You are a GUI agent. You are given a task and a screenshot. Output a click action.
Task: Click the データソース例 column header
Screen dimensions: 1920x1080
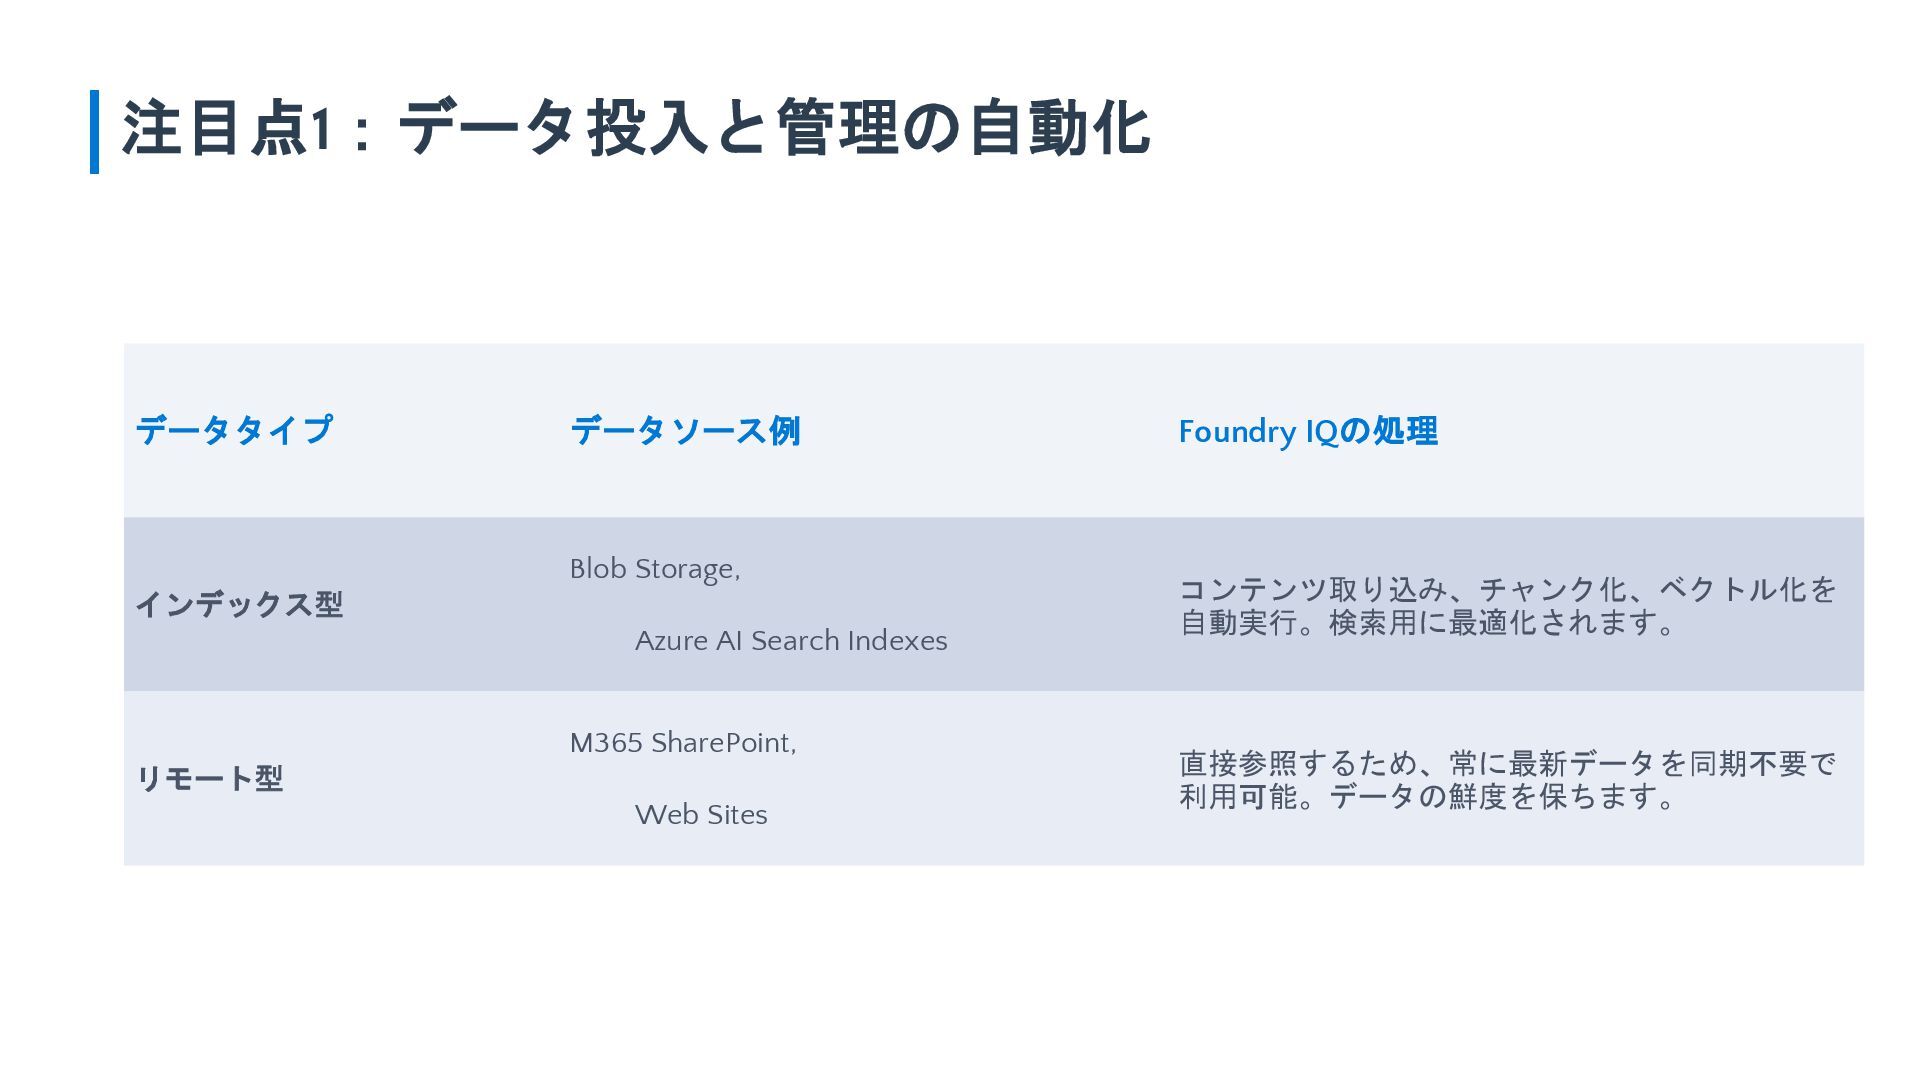tap(685, 431)
